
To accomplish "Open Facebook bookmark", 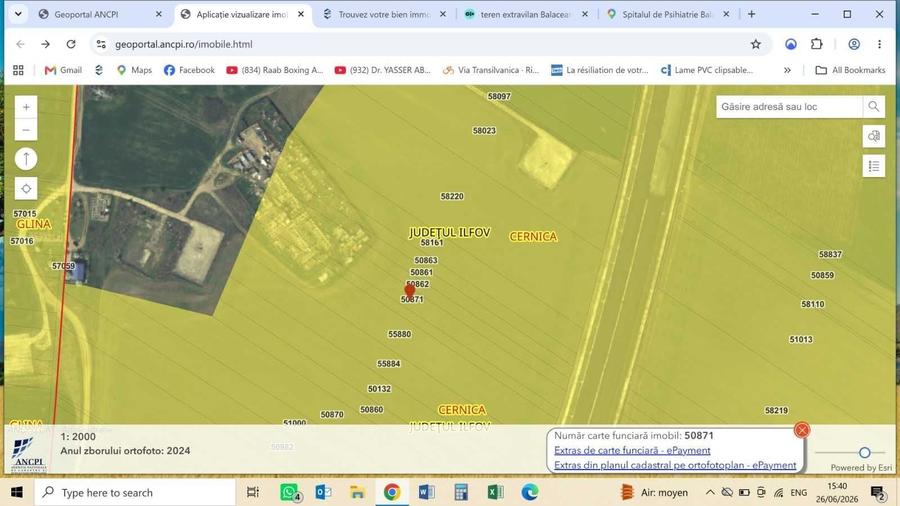I will [x=189, y=70].
